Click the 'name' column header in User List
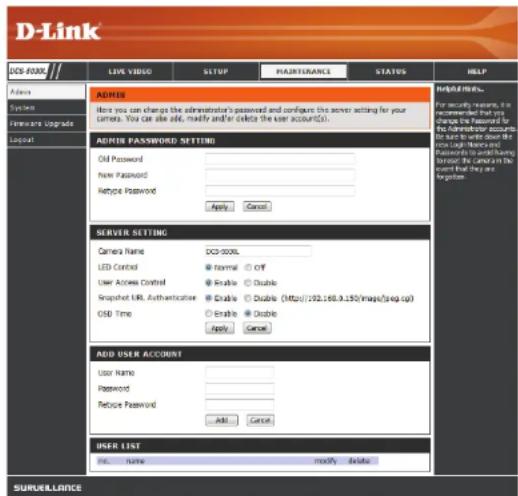 (135, 461)
